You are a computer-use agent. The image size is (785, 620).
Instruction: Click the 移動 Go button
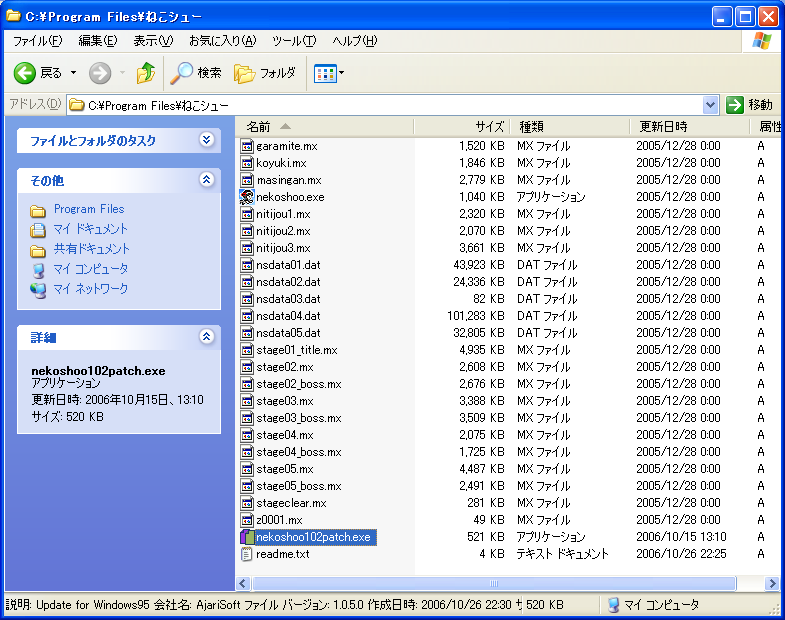749,104
